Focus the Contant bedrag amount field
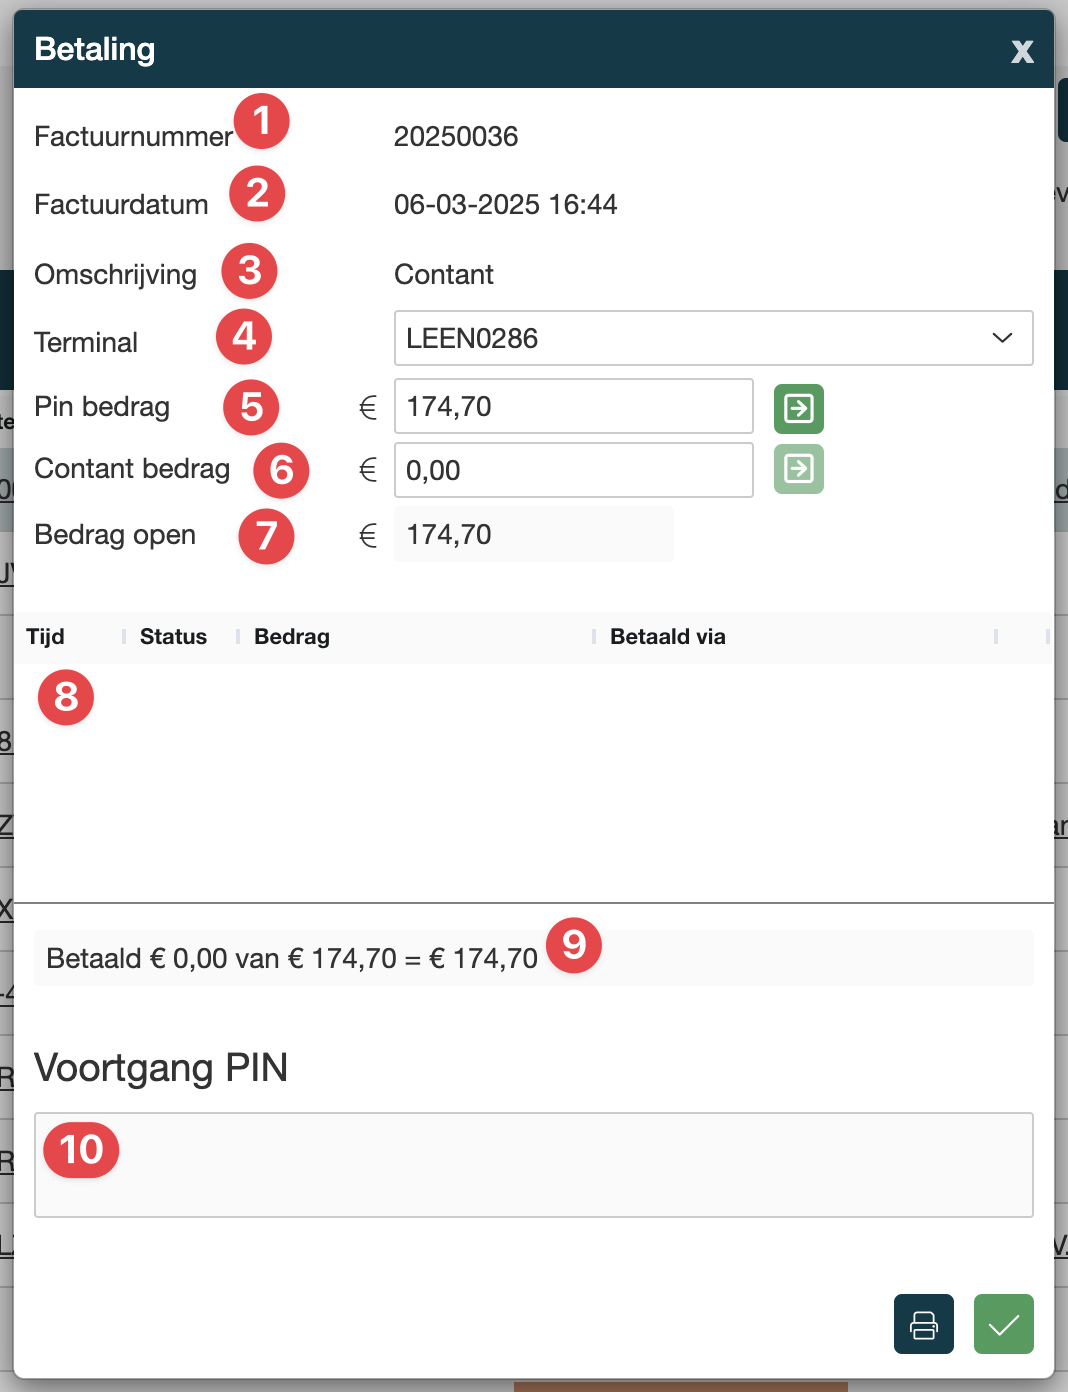This screenshot has width=1068, height=1392. pos(573,470)
